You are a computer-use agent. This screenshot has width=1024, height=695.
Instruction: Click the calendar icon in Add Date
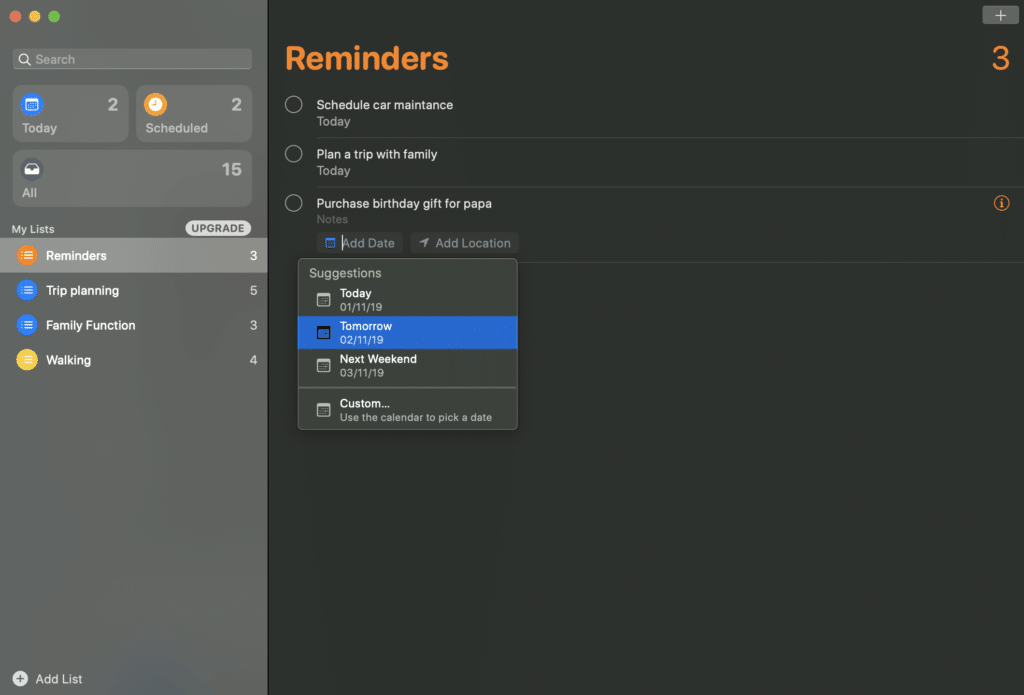pos(330,243)
